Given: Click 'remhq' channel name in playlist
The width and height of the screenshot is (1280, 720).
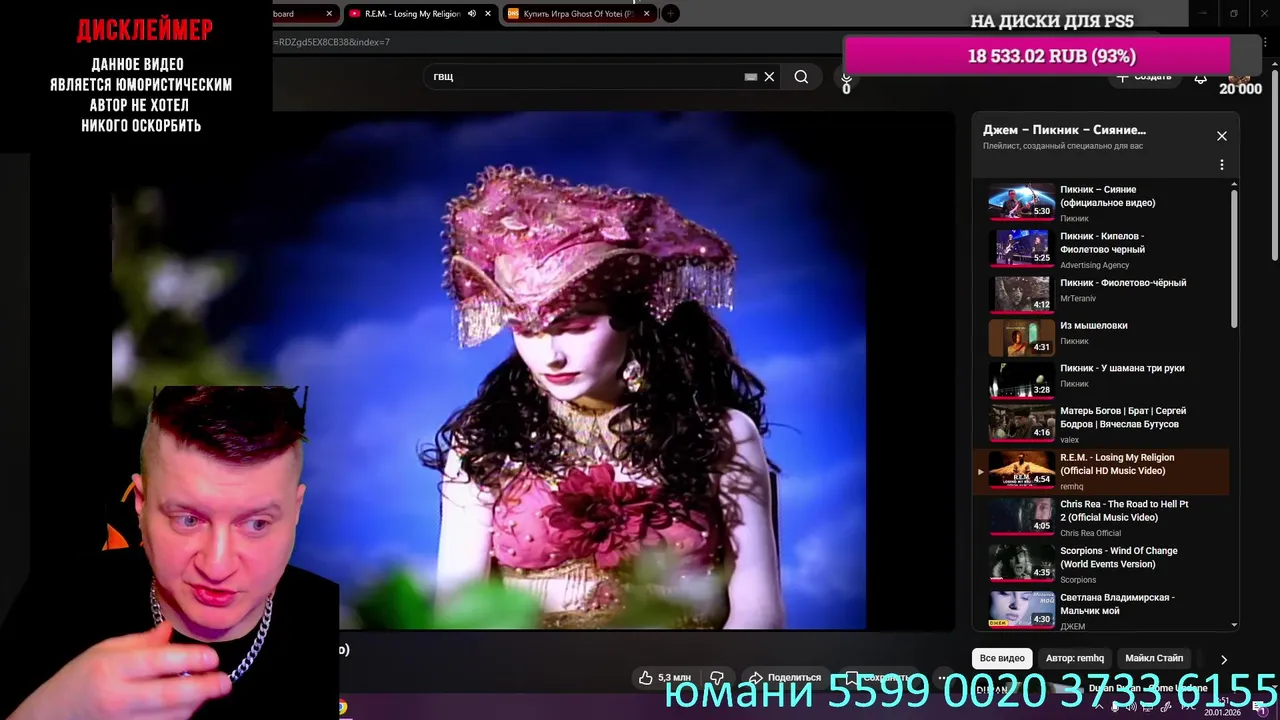Looking at the screenshot, I should 1071,487.
